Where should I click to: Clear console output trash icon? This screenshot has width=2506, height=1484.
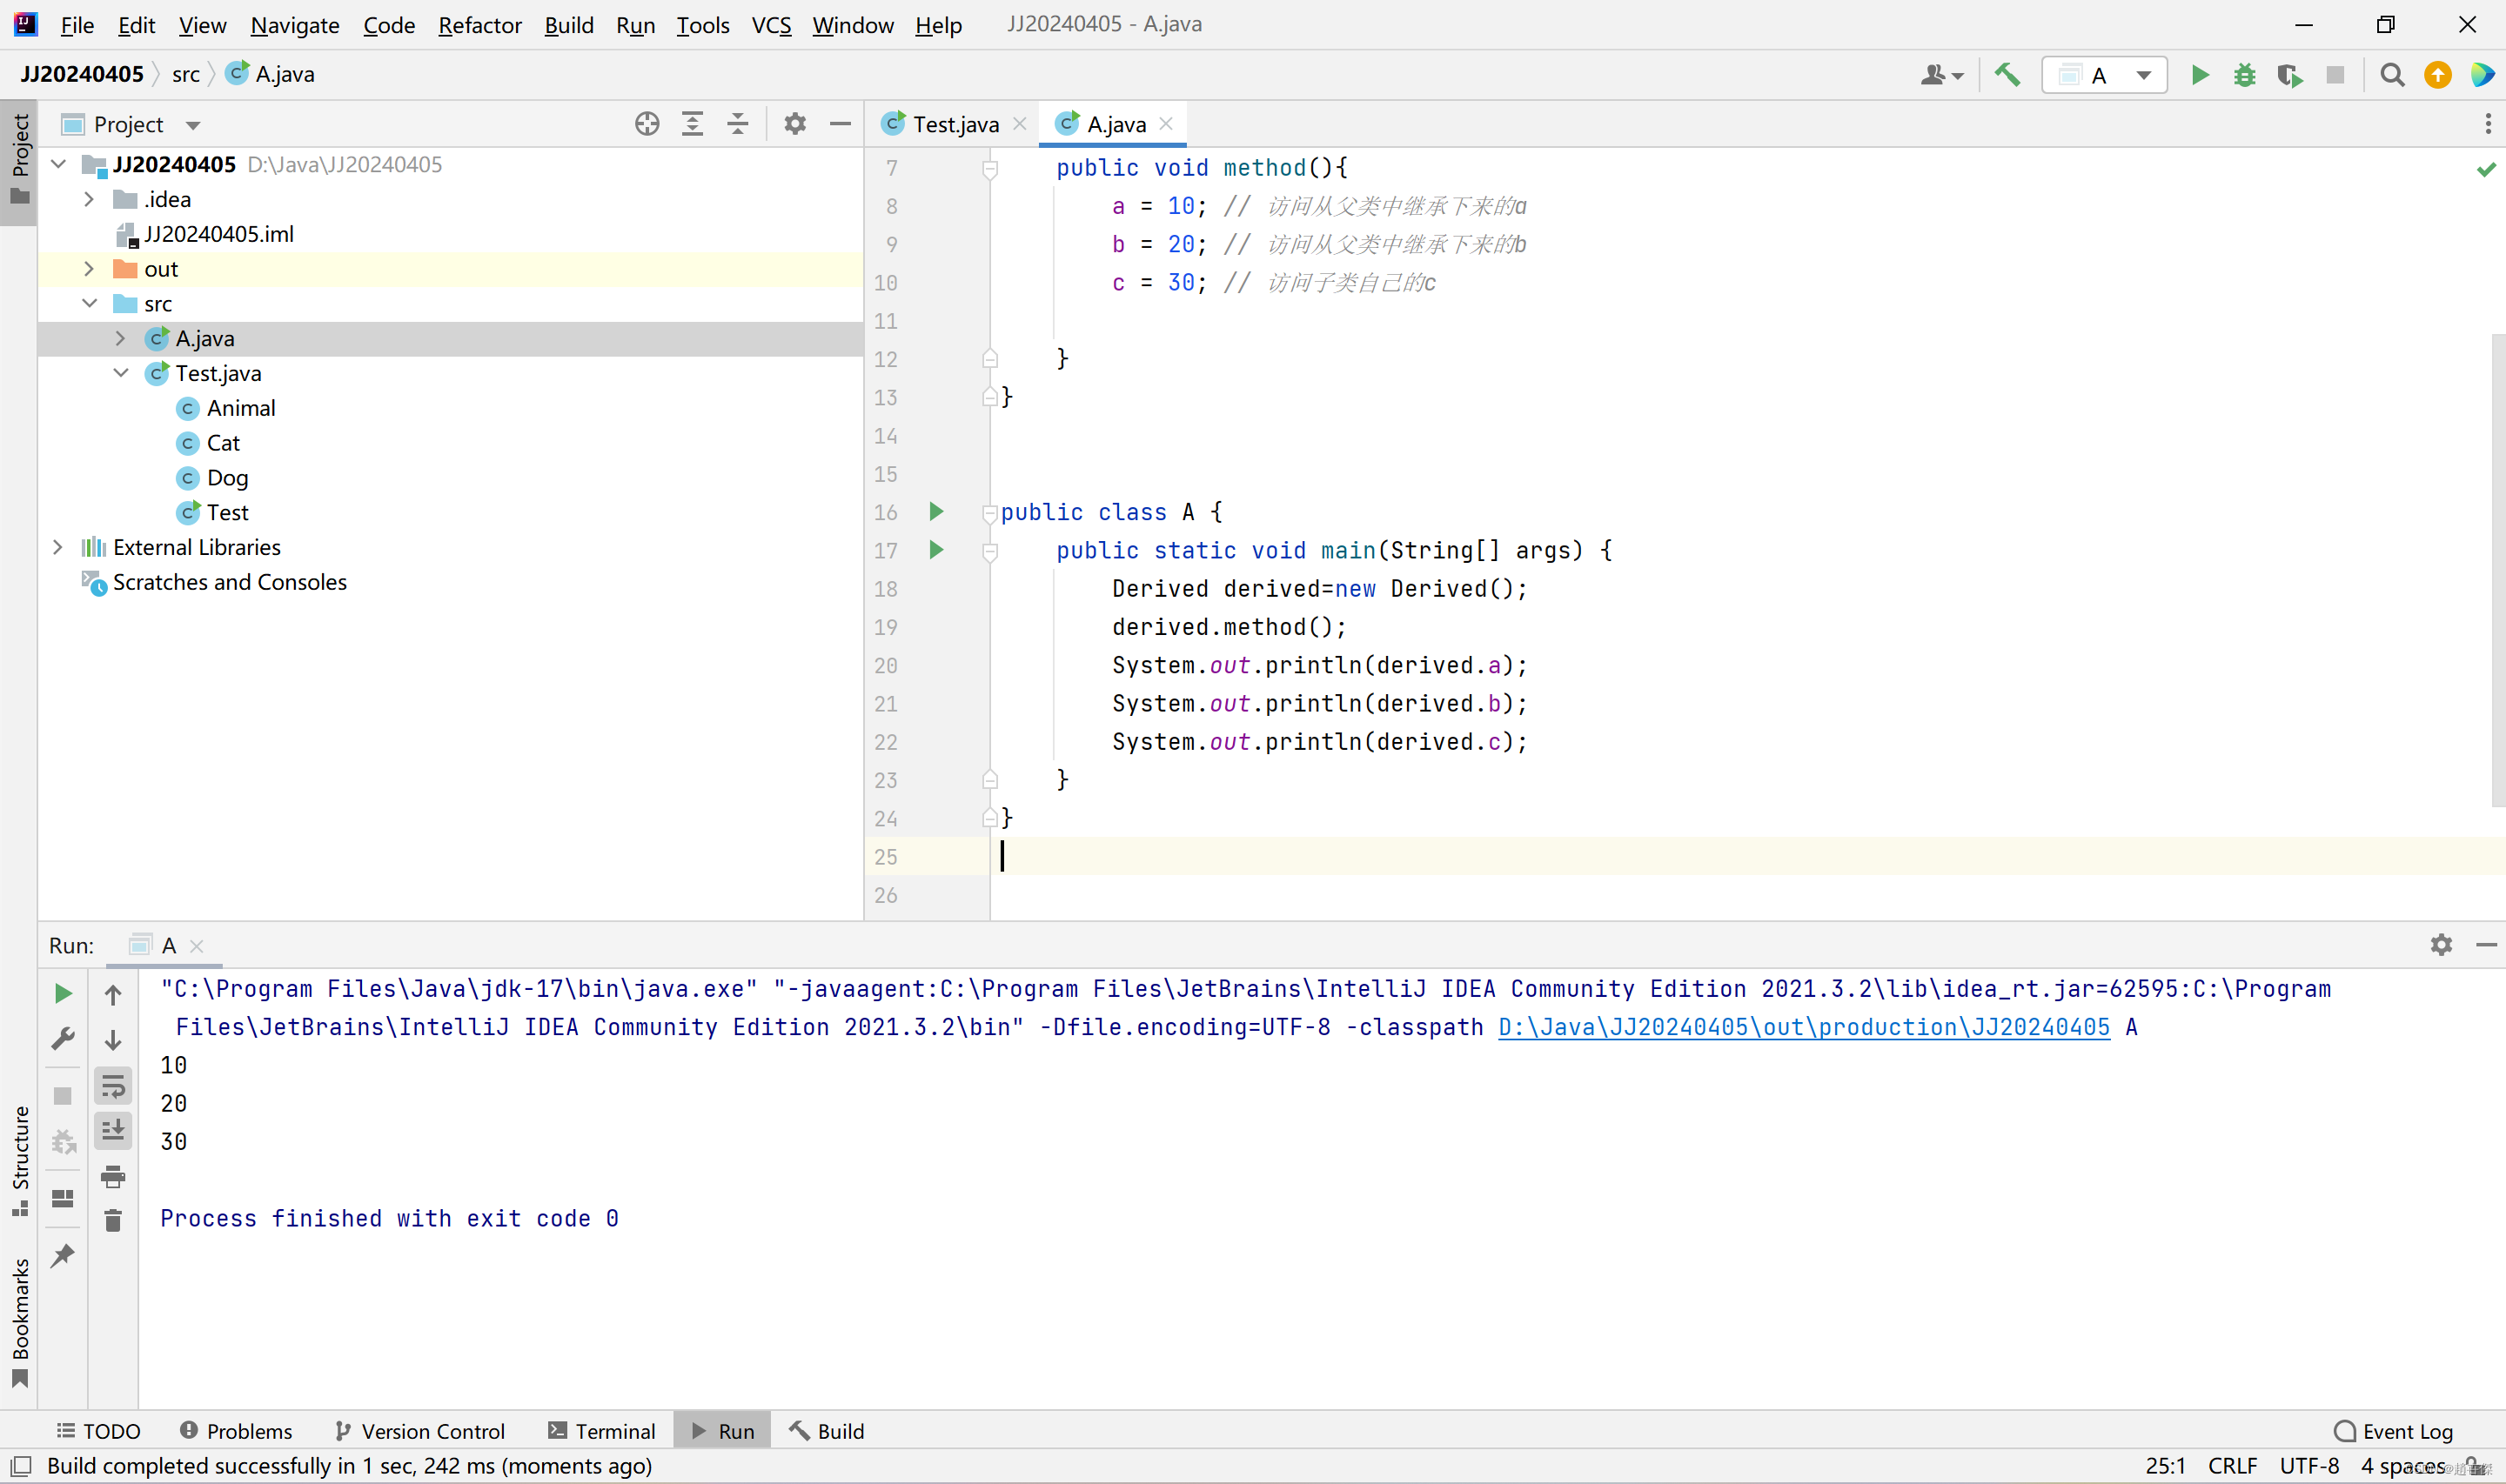(x=113, y=1220)
